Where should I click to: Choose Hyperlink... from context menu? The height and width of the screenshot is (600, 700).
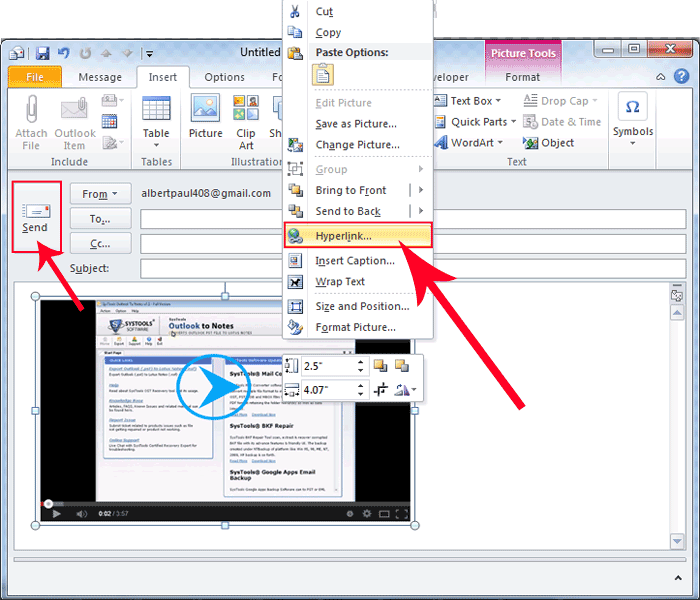[358, 235]
